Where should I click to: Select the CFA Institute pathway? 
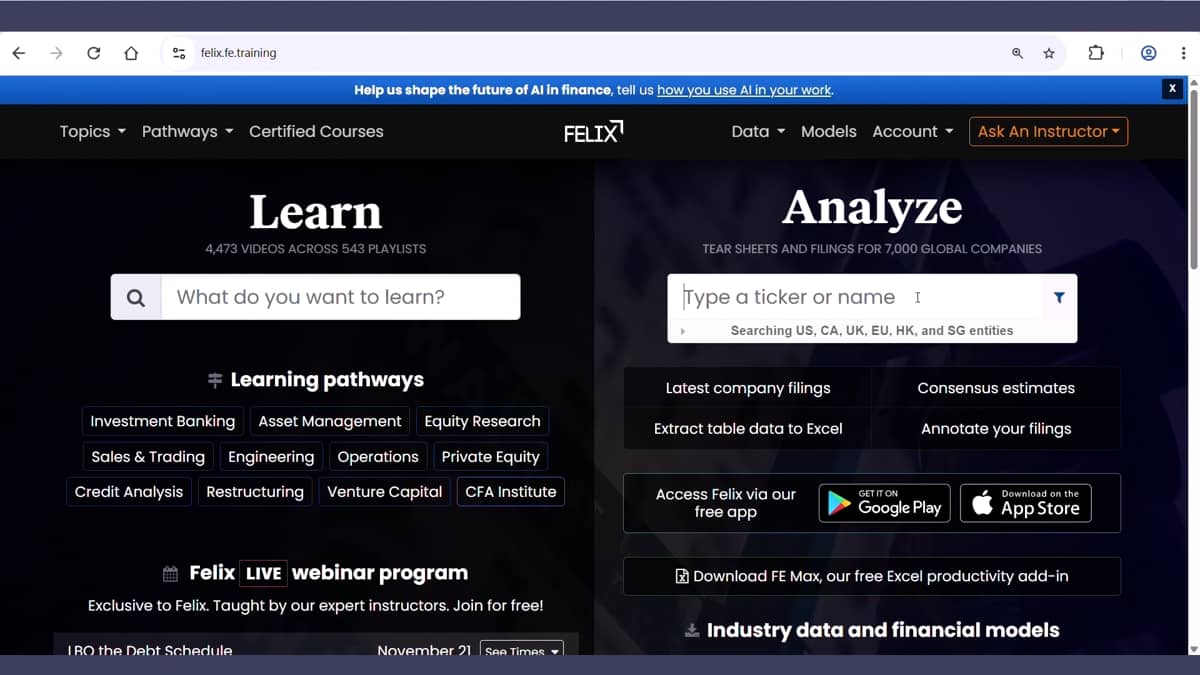[511, 491]
